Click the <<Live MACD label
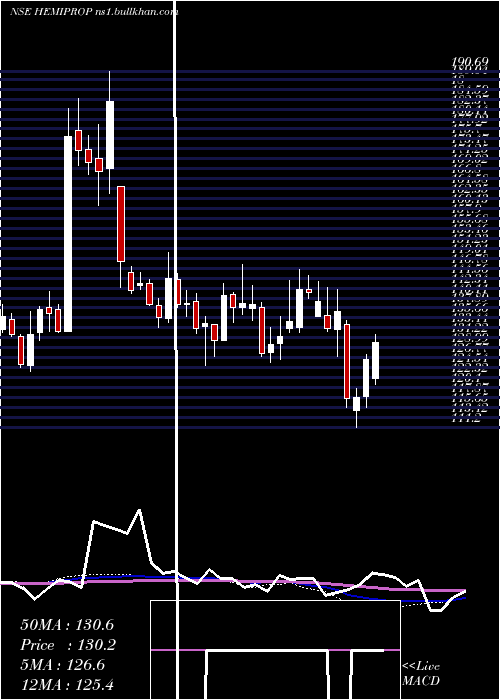 [x=421, y=674]
